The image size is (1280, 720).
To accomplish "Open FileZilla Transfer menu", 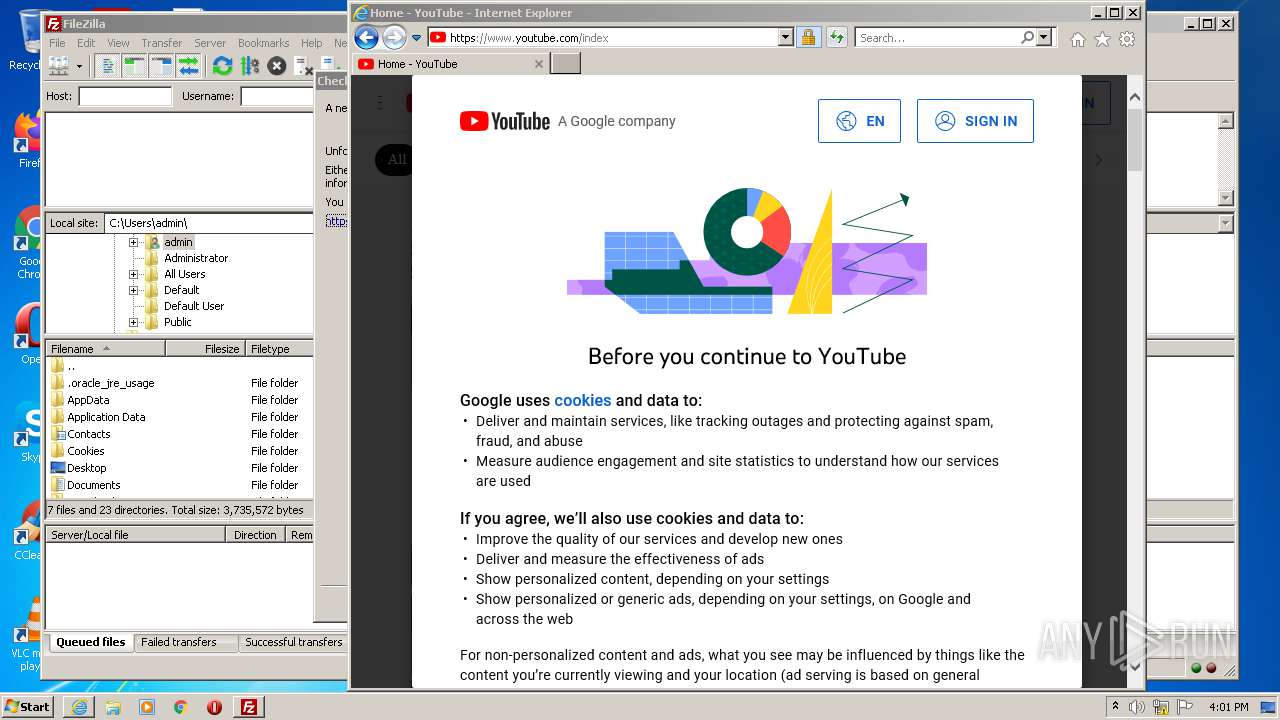I will click(161, 43).
